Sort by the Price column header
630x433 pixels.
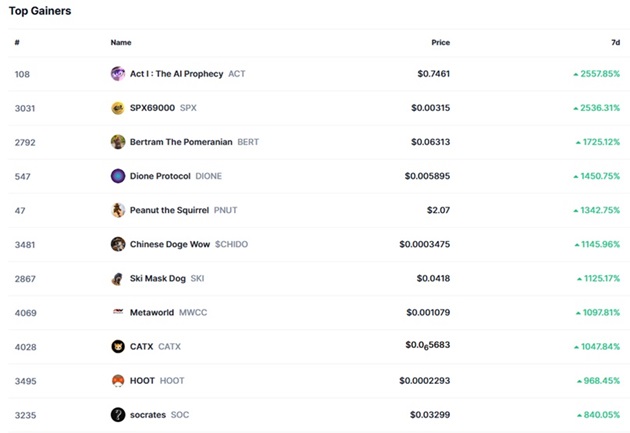pos(440,42)
